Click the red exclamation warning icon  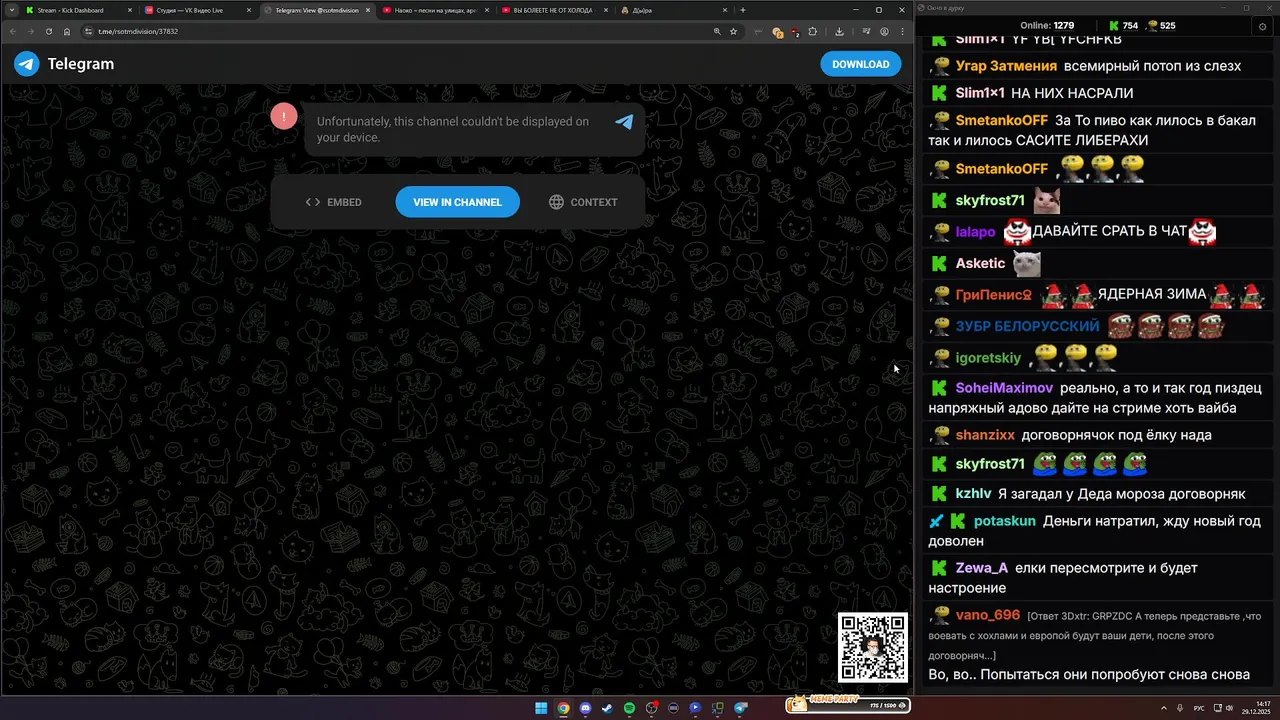point(284,116)
